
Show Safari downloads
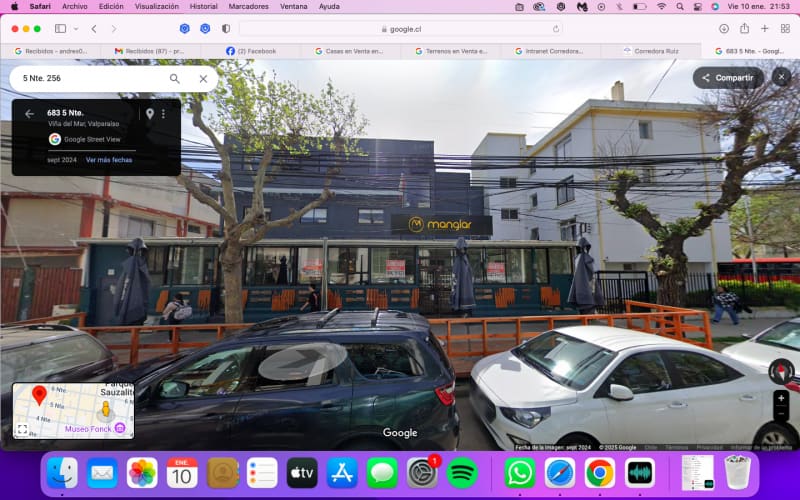click(x=723, y=29)
